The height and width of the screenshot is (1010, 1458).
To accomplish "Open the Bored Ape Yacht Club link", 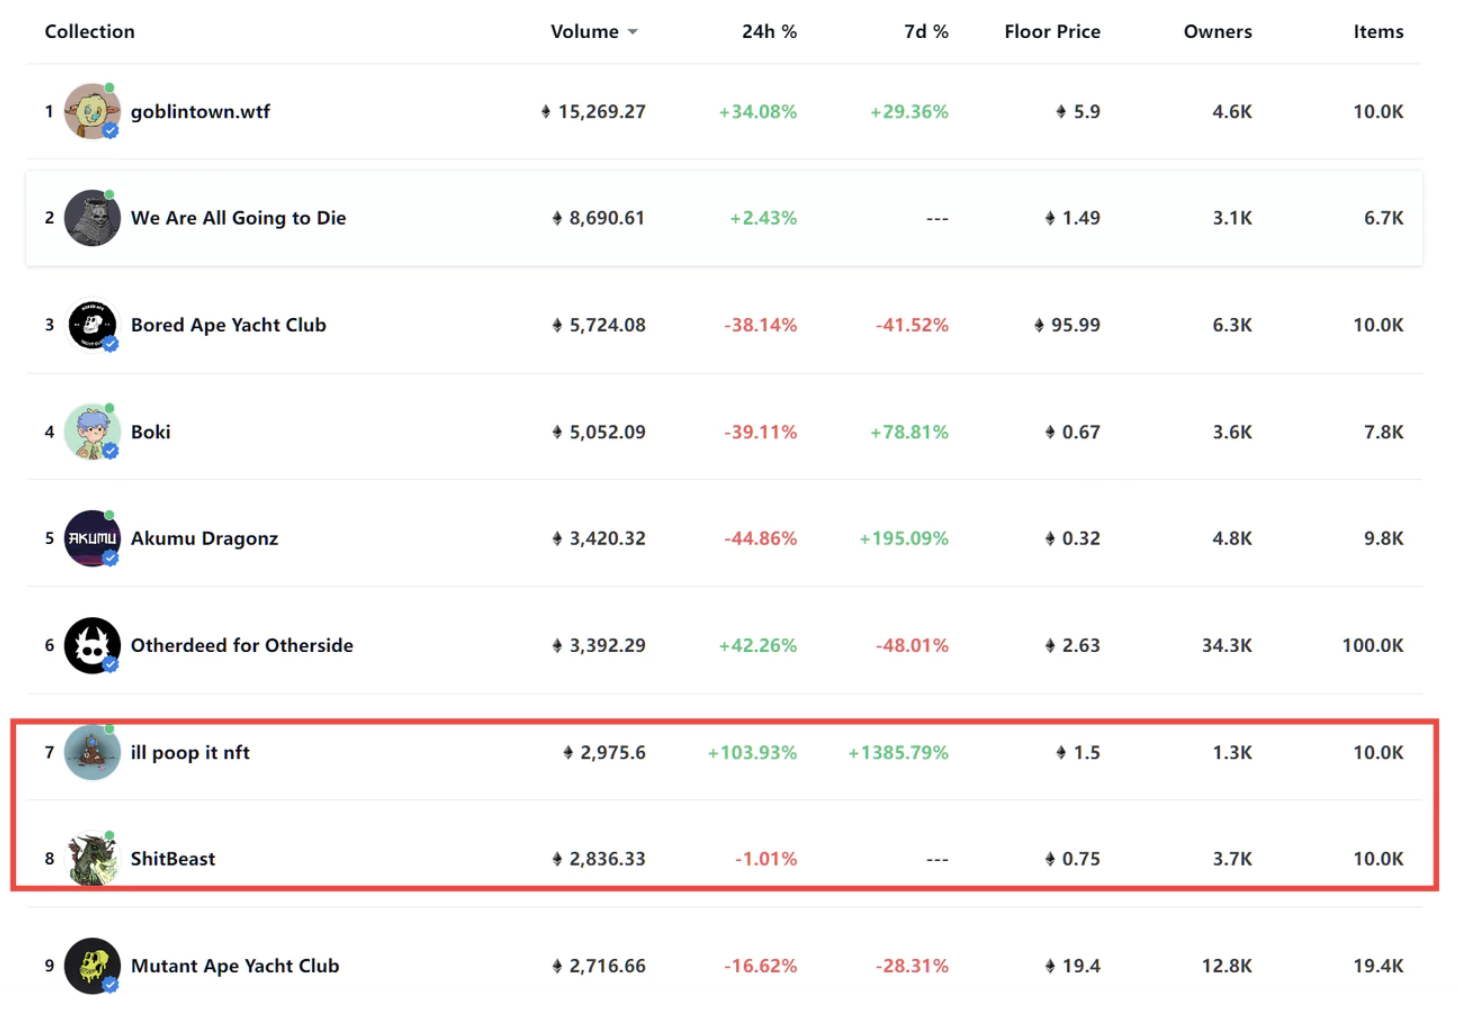I will coord(228,325).
